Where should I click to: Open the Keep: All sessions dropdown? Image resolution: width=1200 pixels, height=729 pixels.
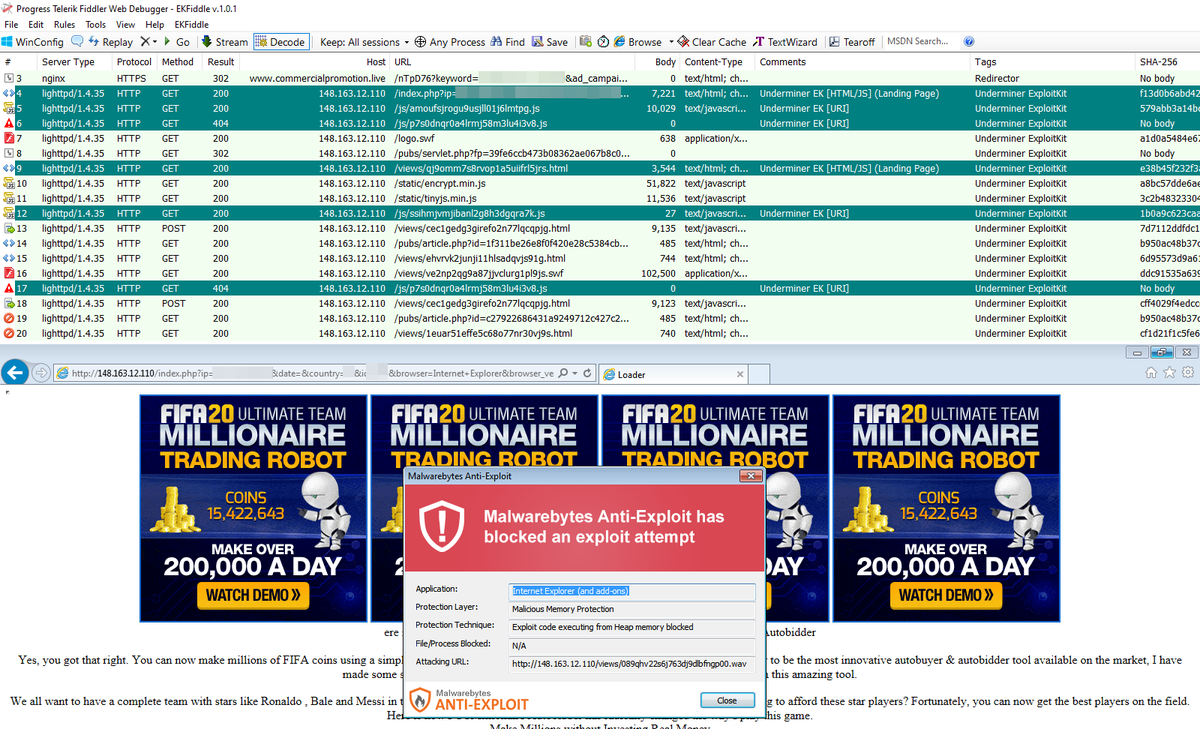click(365, 42)
